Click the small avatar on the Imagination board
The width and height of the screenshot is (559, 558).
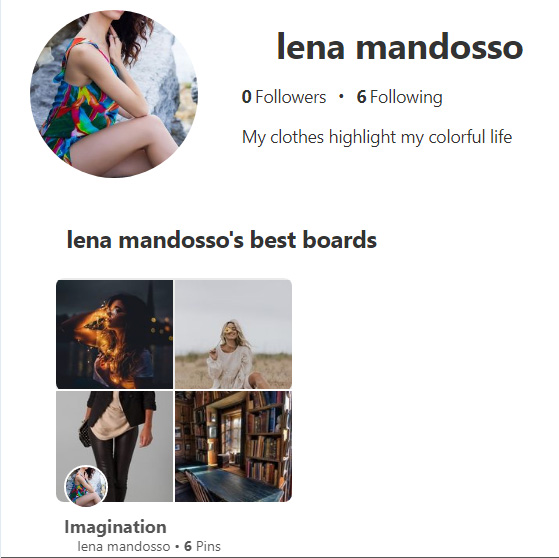point(86,486)
